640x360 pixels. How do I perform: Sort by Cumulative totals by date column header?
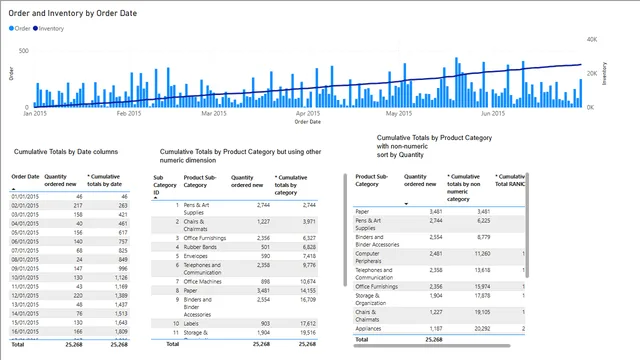coord(105,180)
